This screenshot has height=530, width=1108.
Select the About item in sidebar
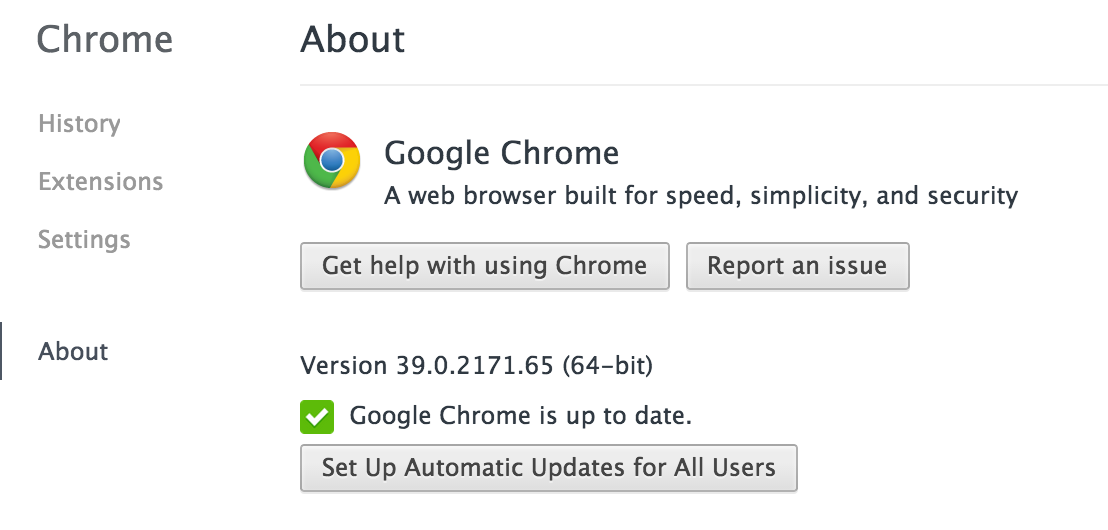pos(73,352)
